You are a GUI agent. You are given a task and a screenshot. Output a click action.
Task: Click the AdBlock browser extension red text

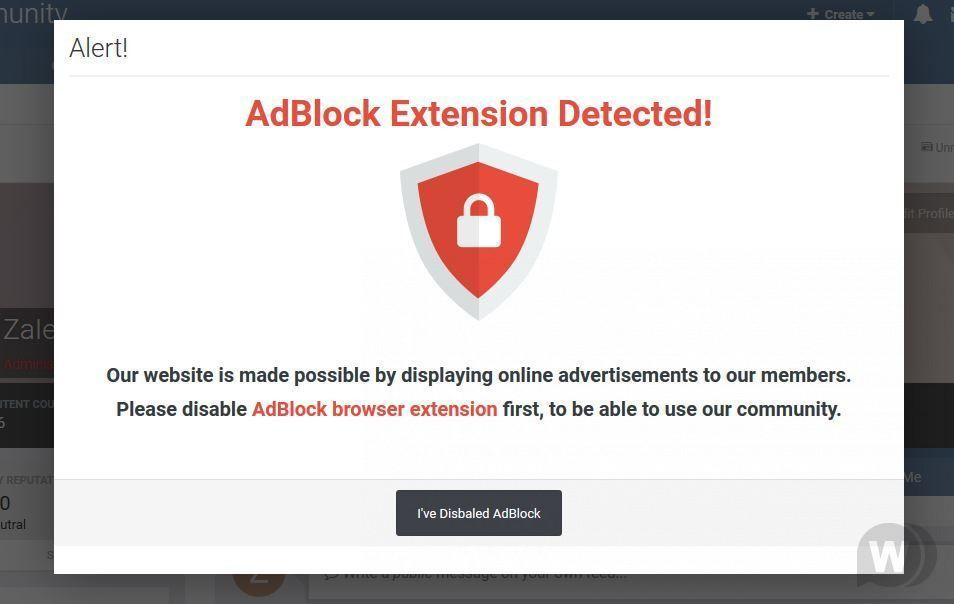point(374,409)
